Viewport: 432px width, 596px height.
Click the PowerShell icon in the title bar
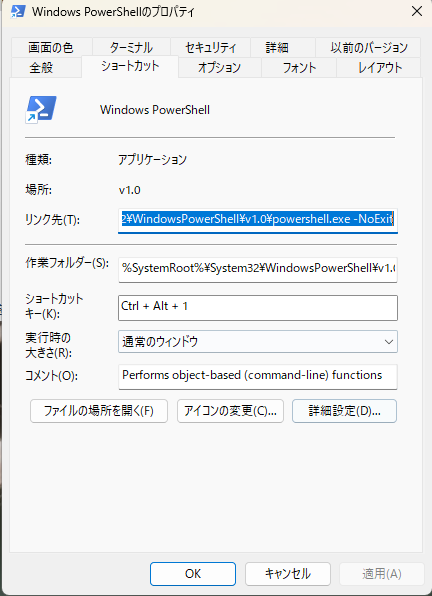18,11
